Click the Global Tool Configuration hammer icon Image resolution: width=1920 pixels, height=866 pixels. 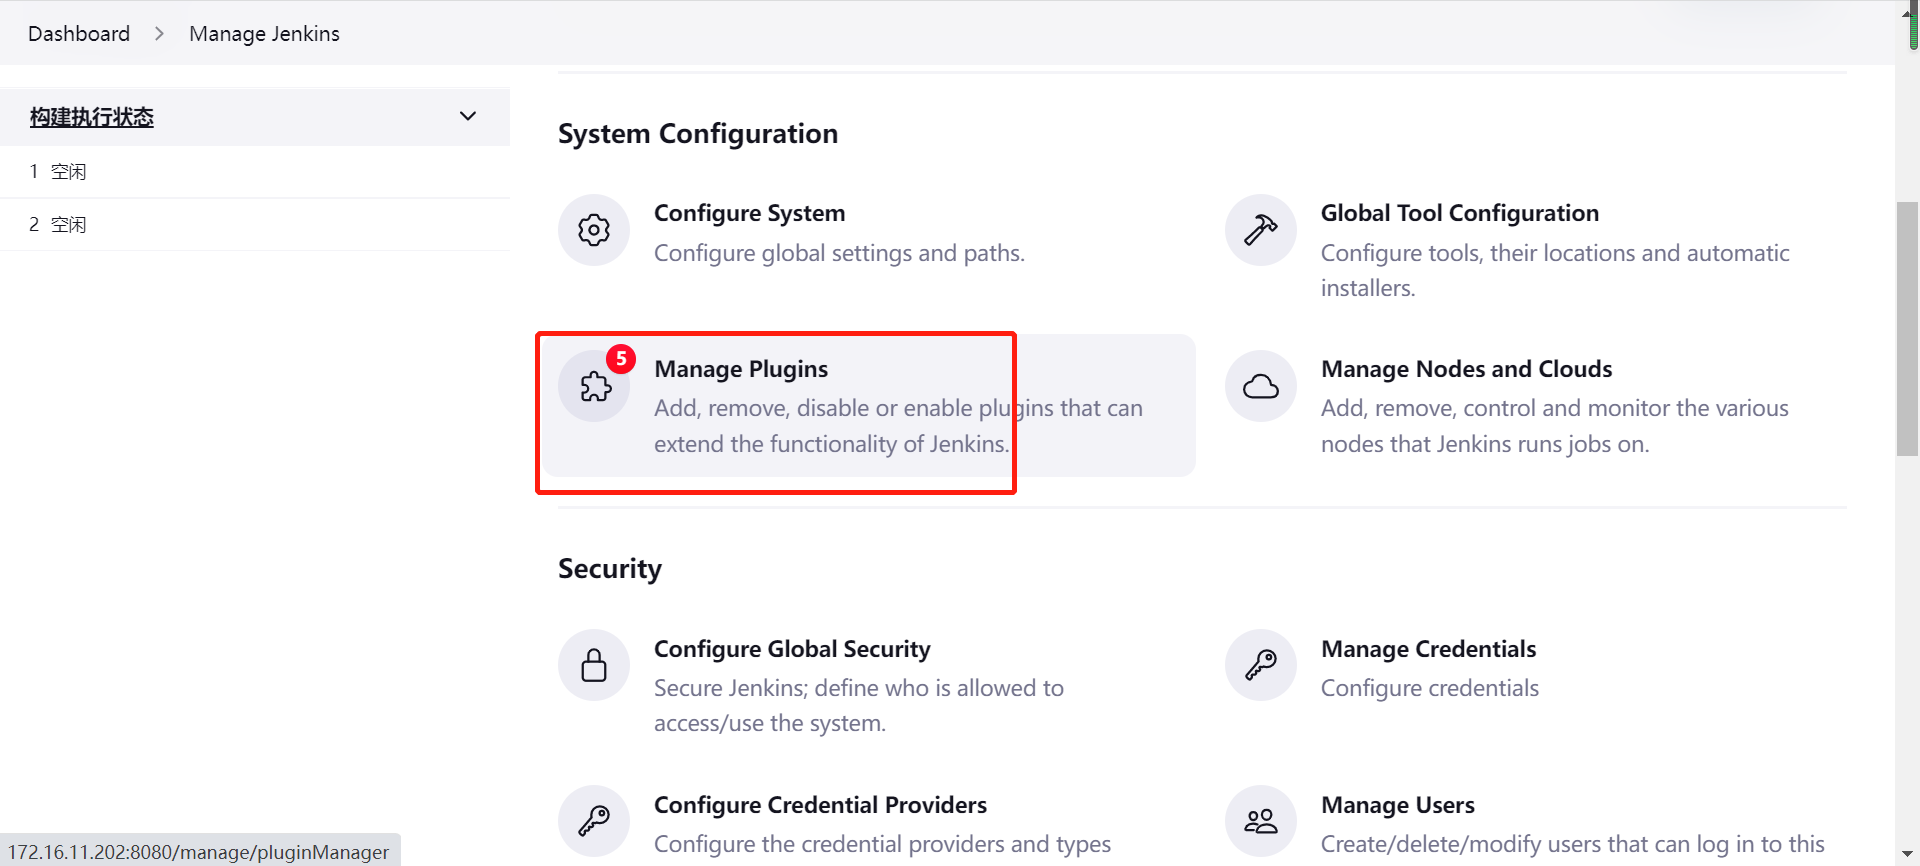(1260, 230)
